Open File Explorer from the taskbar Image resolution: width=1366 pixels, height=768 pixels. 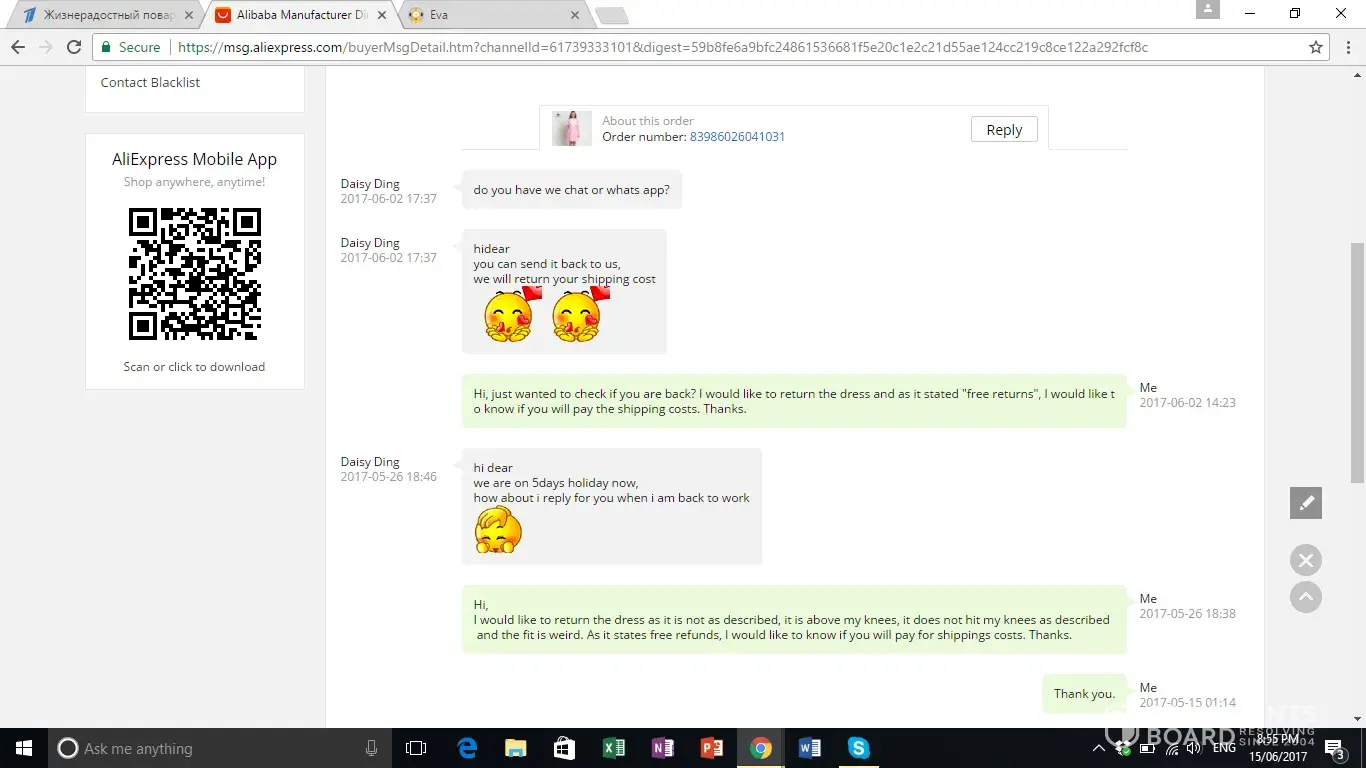516,748
